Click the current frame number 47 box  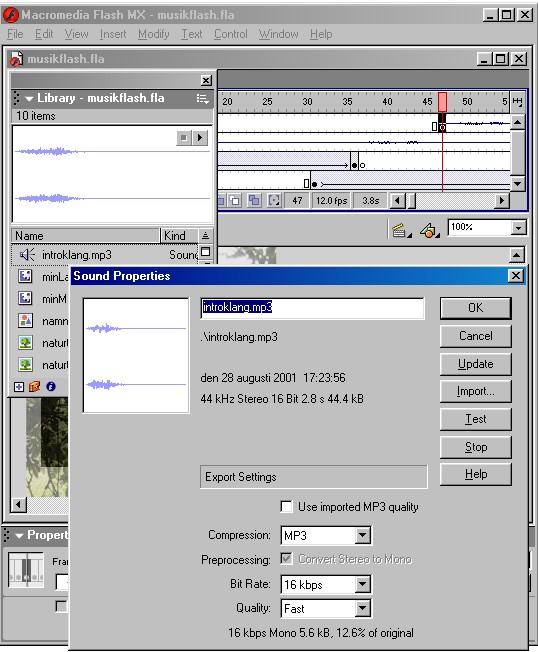coord(297,201)
